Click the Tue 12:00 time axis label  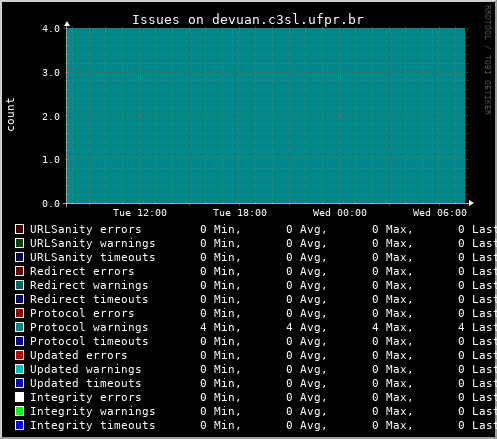coord(140,213)
